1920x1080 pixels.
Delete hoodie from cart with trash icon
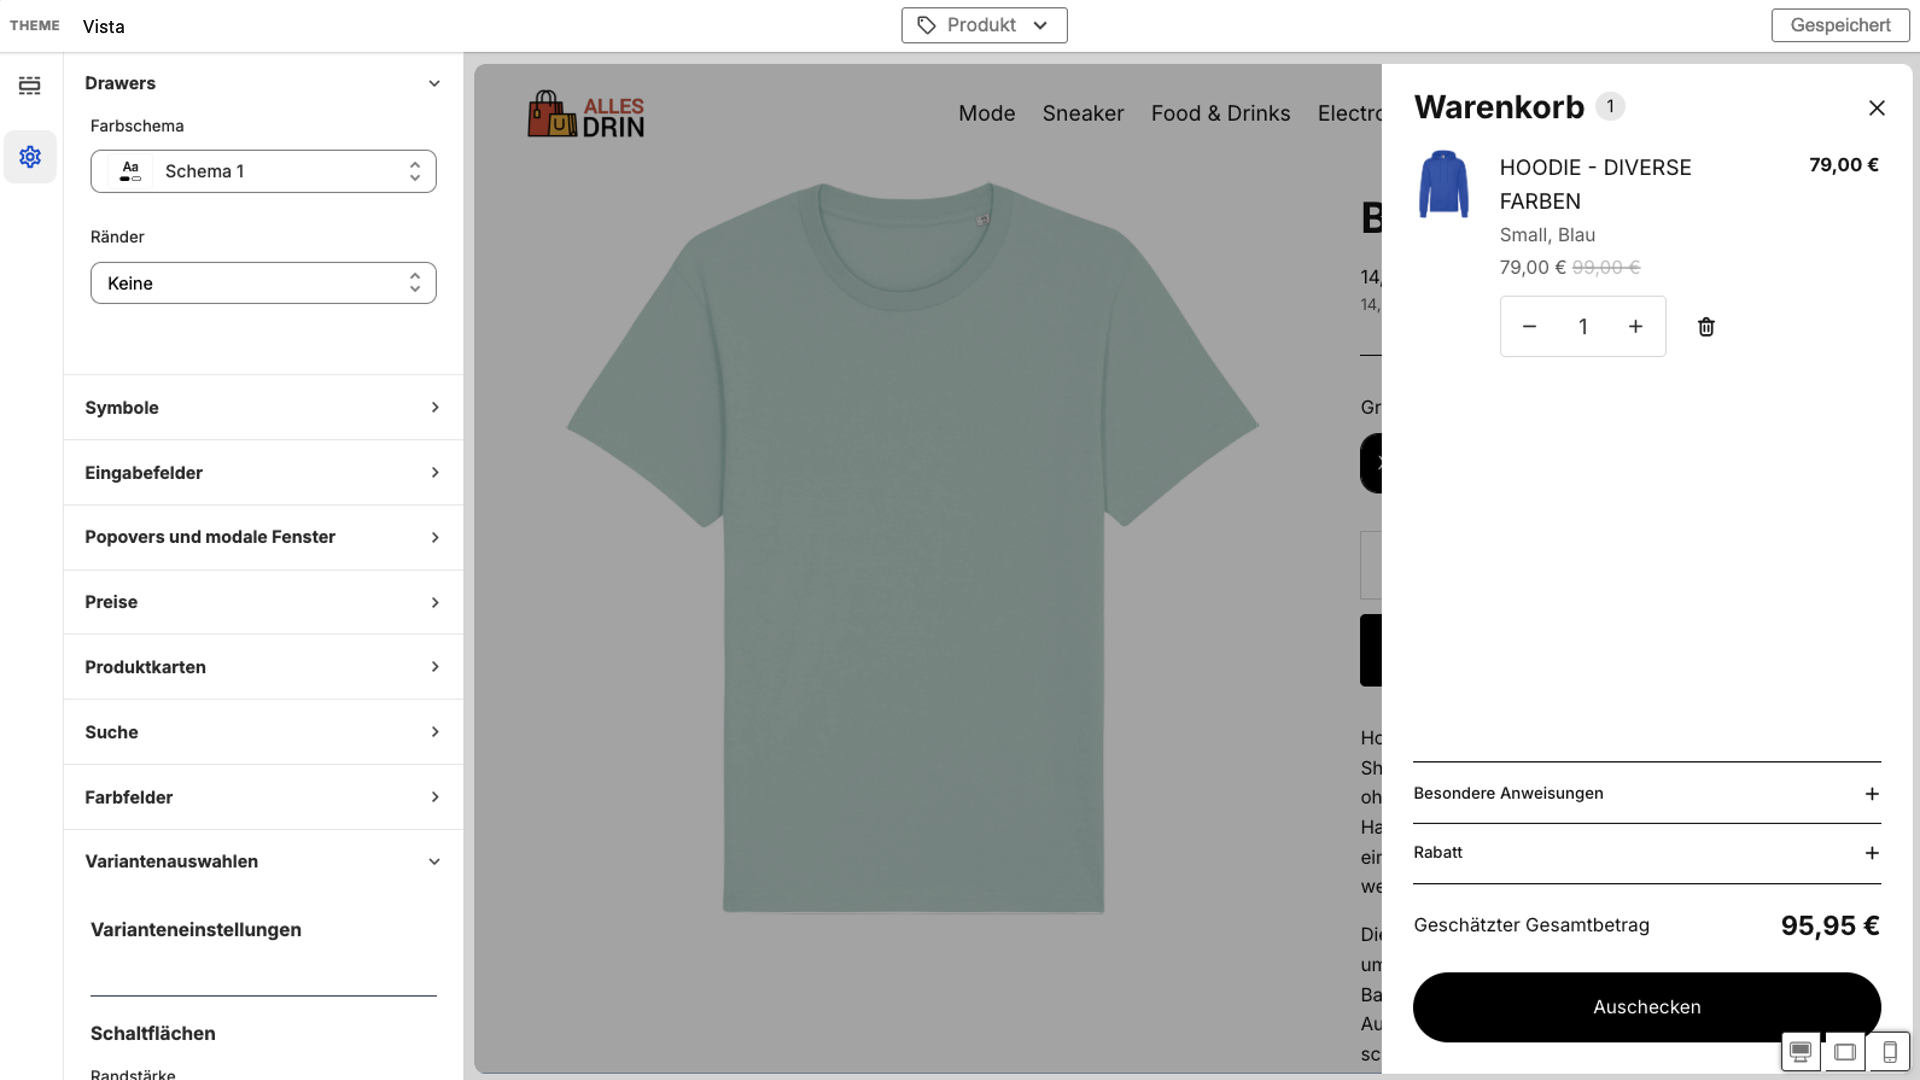click(1706, 327)
